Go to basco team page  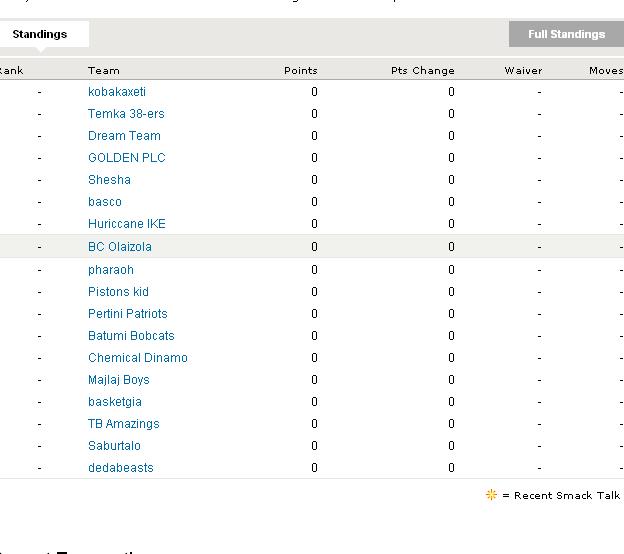point(105,202)
